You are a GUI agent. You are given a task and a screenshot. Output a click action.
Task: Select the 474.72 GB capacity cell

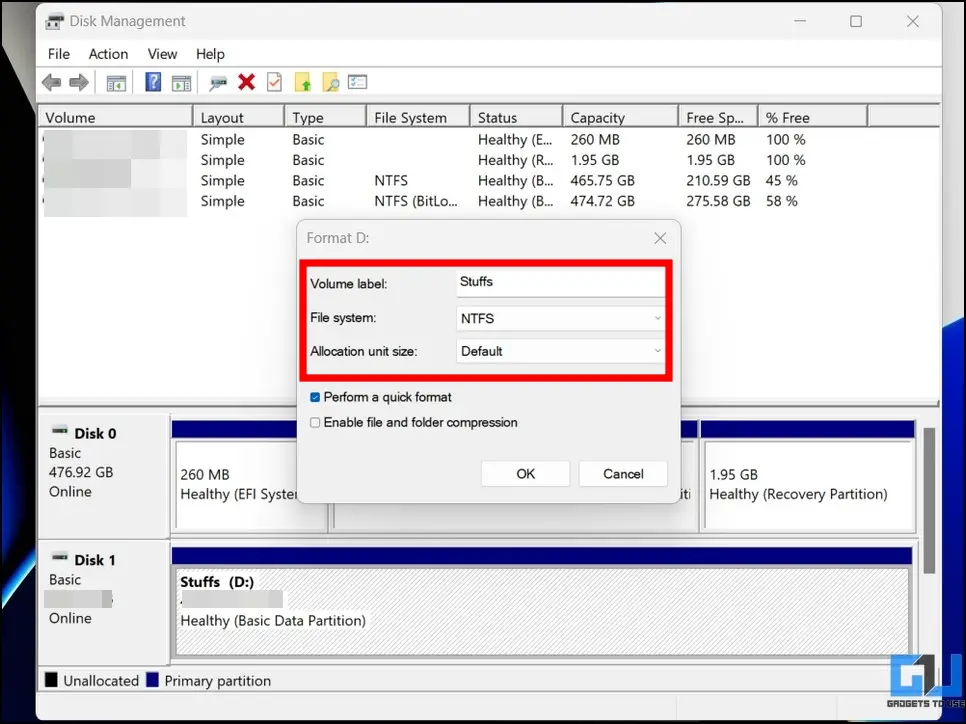click(602, 201)
